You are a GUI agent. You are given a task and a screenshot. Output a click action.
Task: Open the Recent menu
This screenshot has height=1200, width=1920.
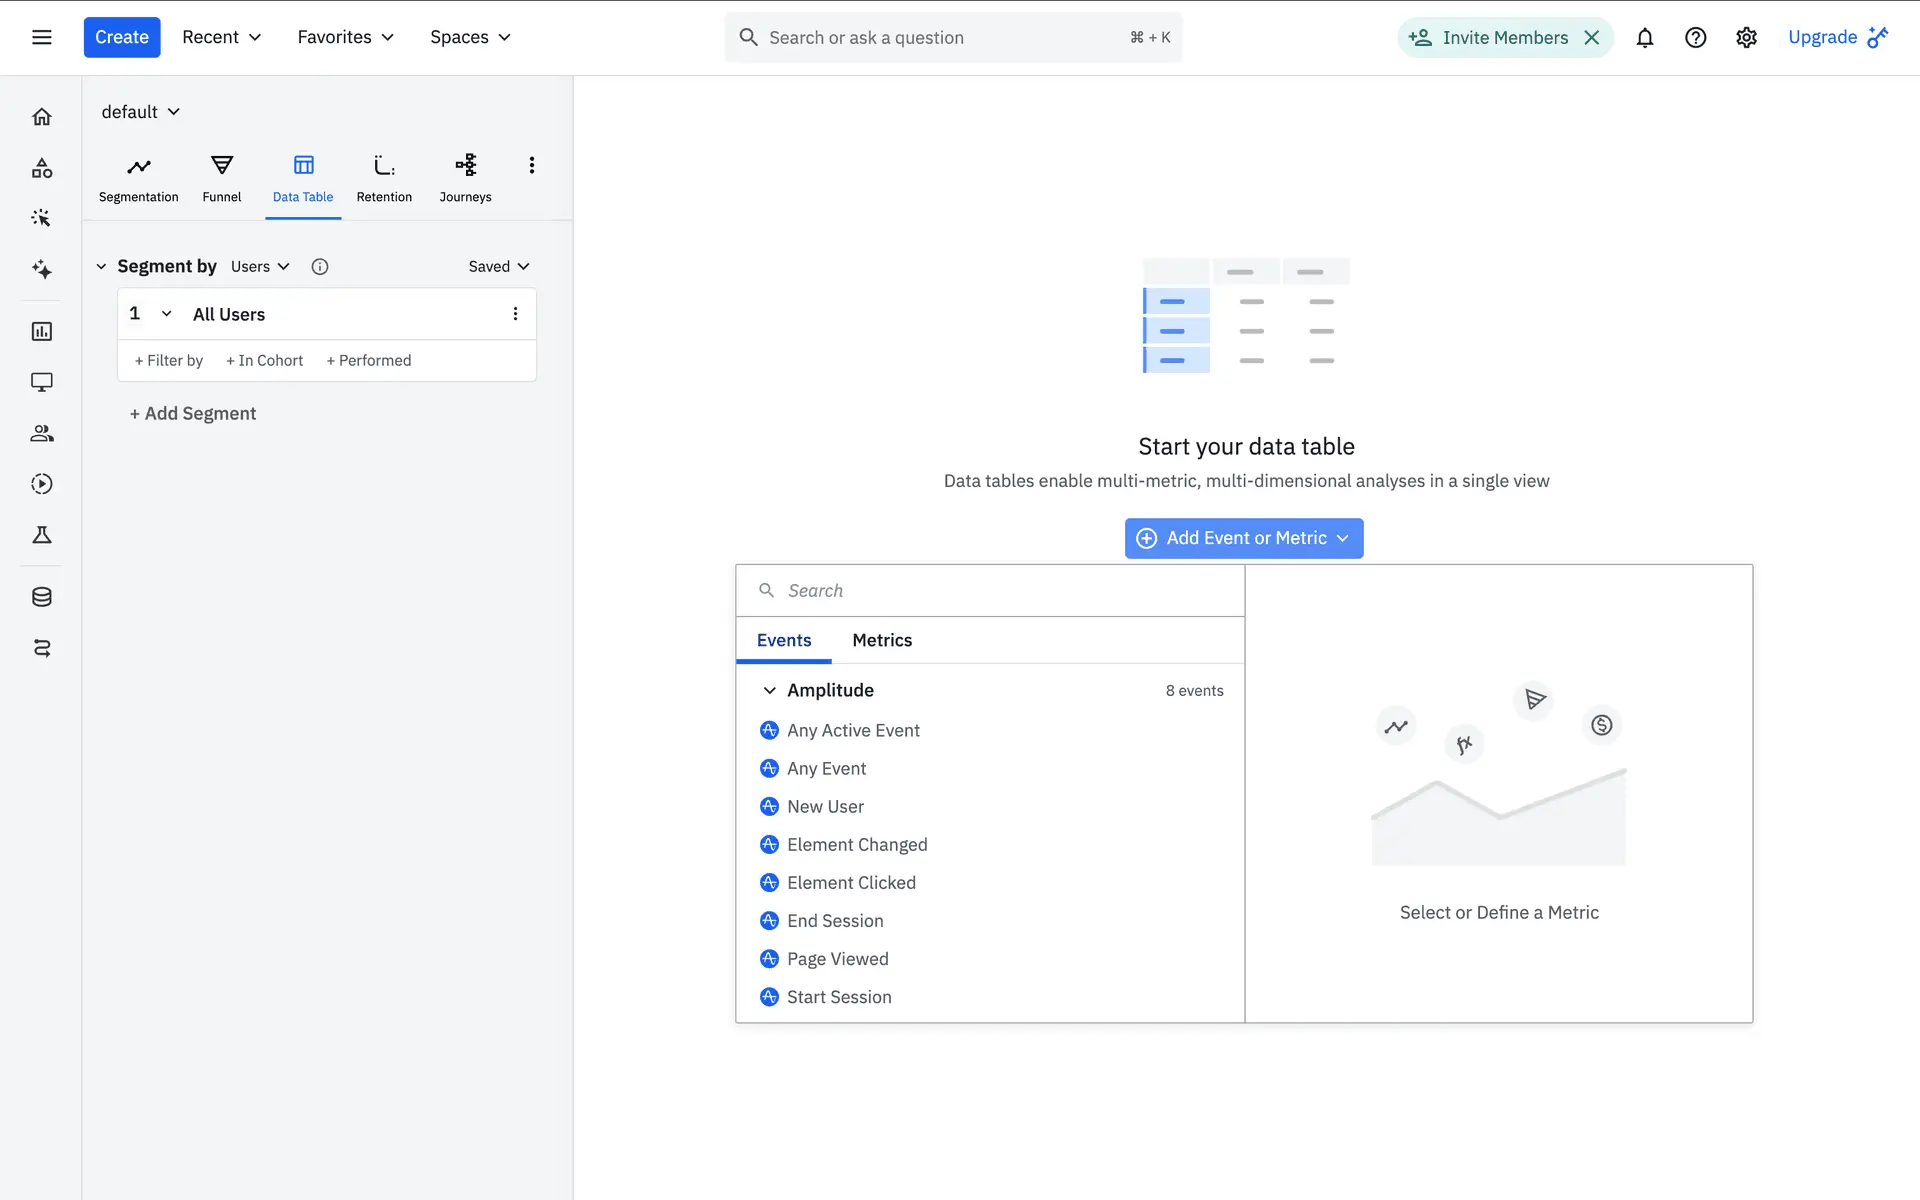click(x=221, y=37)
